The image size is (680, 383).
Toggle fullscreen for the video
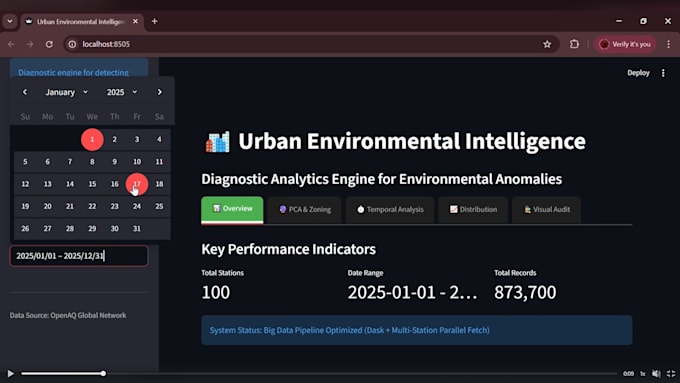click(670, 373)
